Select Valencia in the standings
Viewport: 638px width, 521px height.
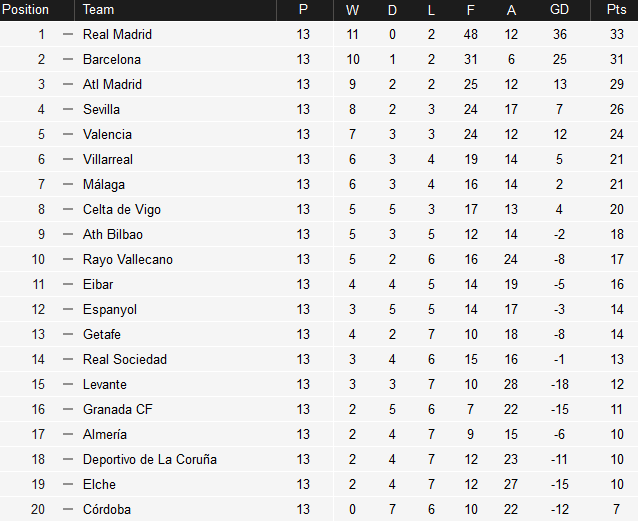107,134
